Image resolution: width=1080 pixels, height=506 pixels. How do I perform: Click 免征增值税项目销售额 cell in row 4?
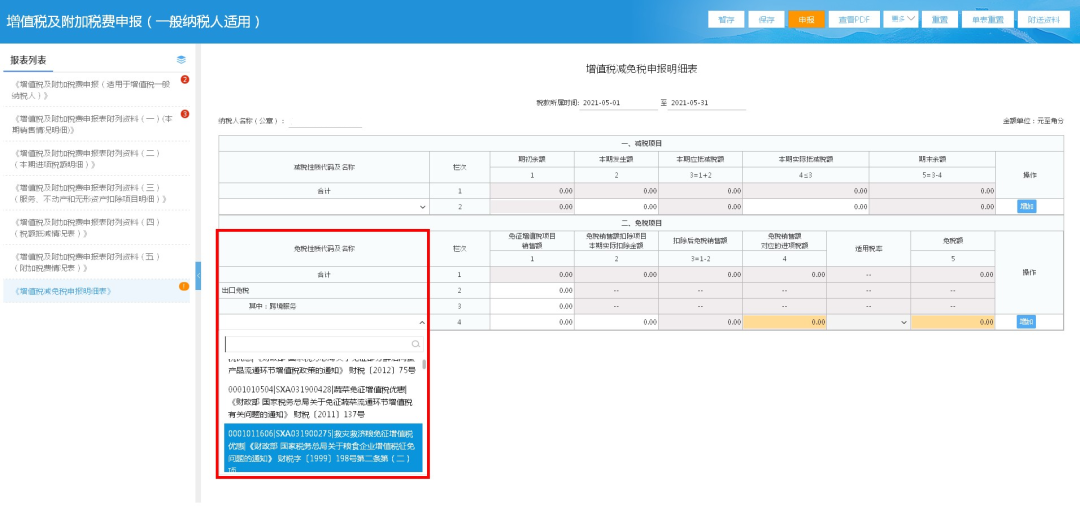(532, 321)
